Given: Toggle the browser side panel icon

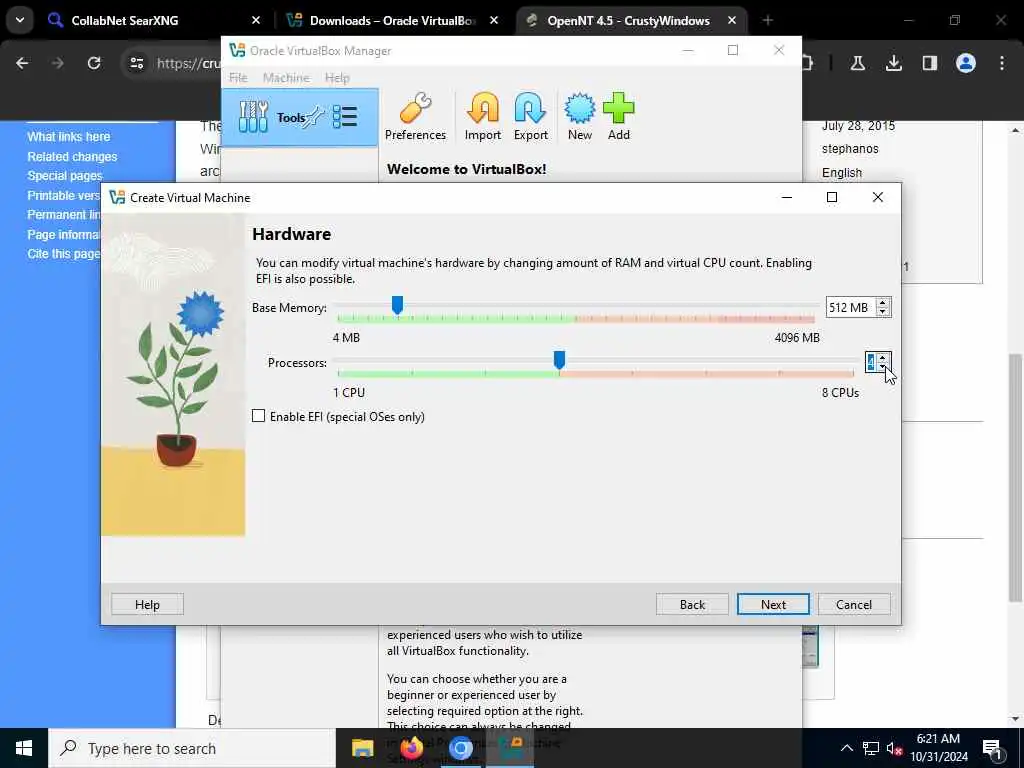Looking at the screenshot, I should click(929, 63).
